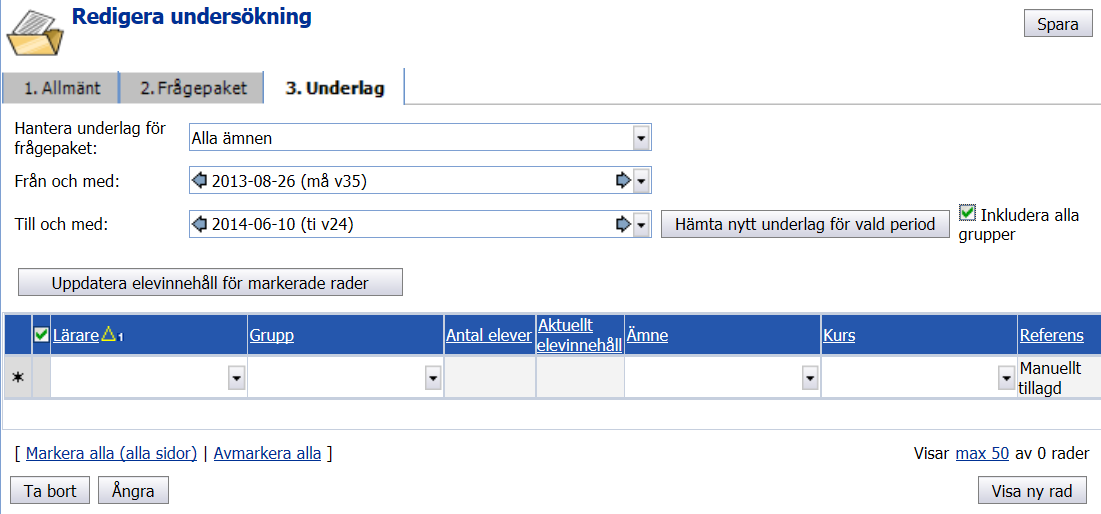Sort by Aktuellt elevinnehåll column header
The height and width of the screenshot is (514, 1101).
pos(579,334)
